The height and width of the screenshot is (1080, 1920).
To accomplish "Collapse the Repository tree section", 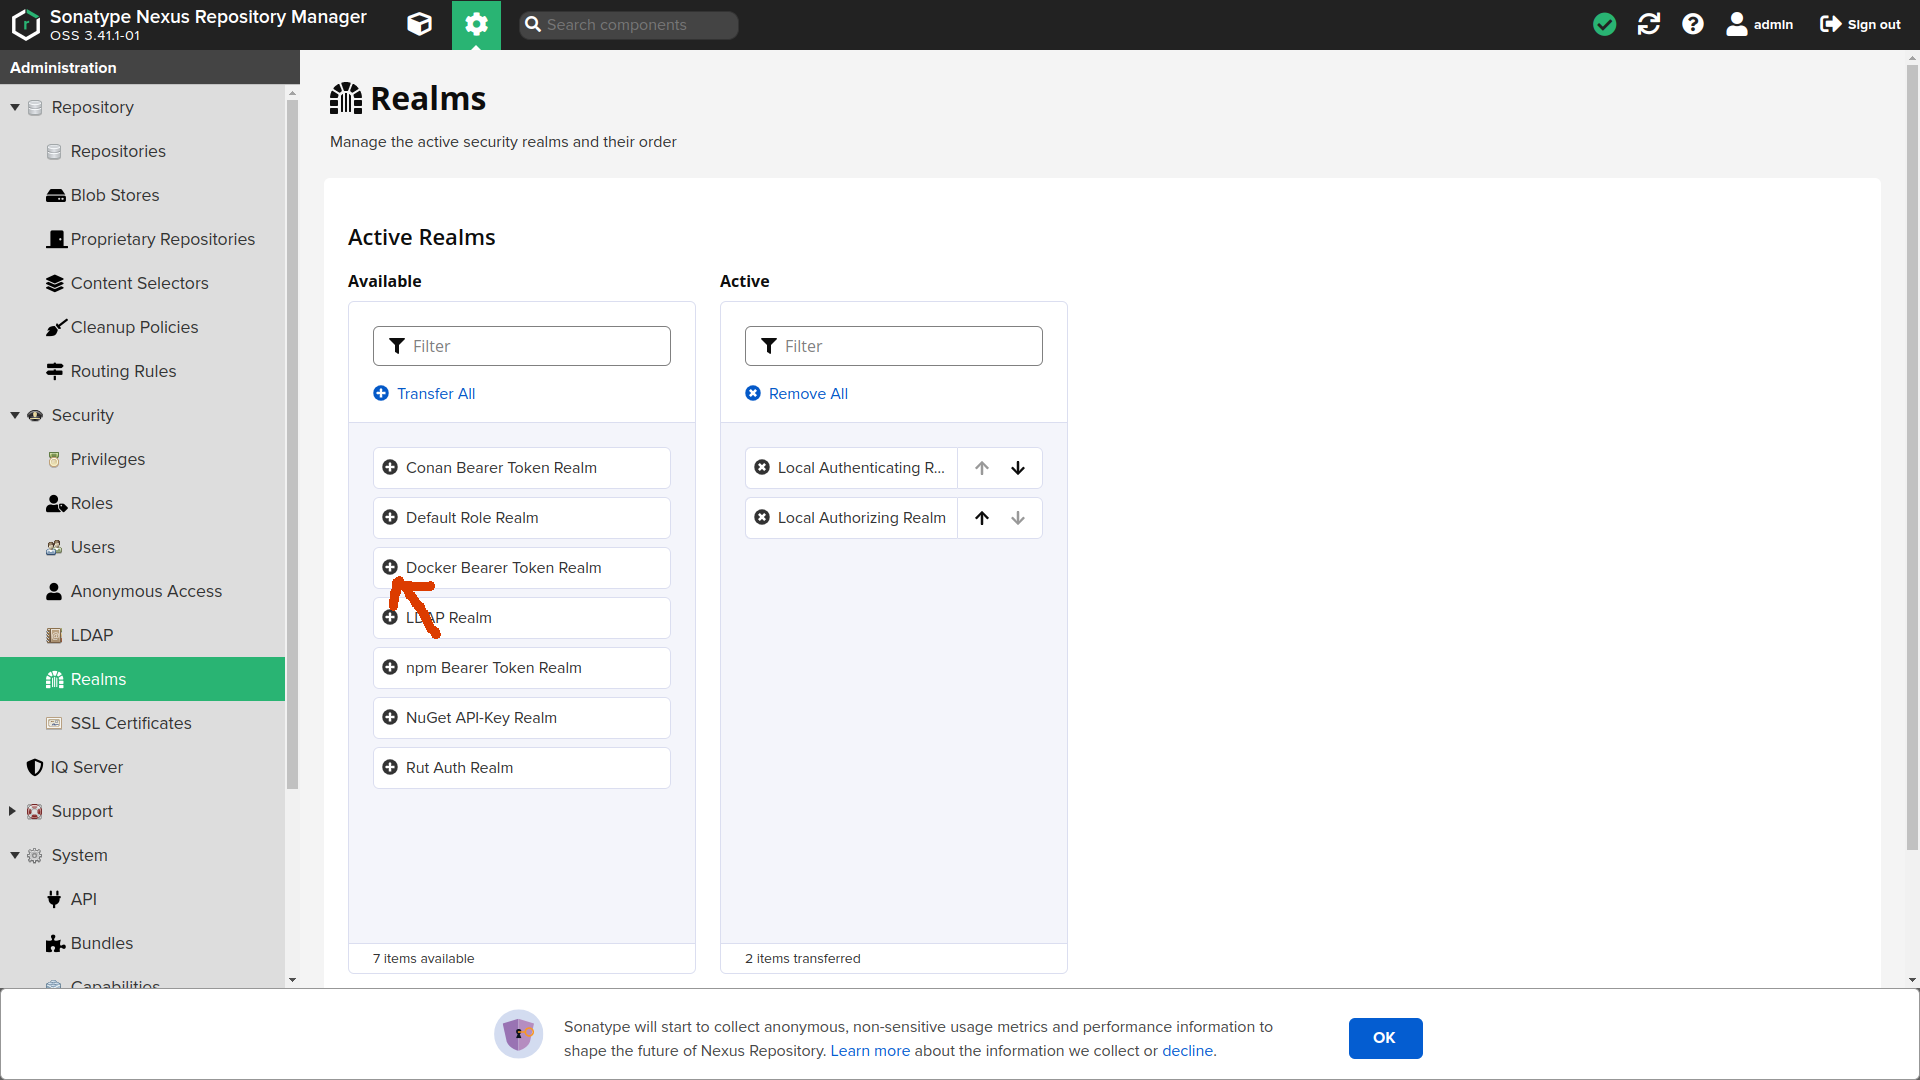I will tap(15, 107).
